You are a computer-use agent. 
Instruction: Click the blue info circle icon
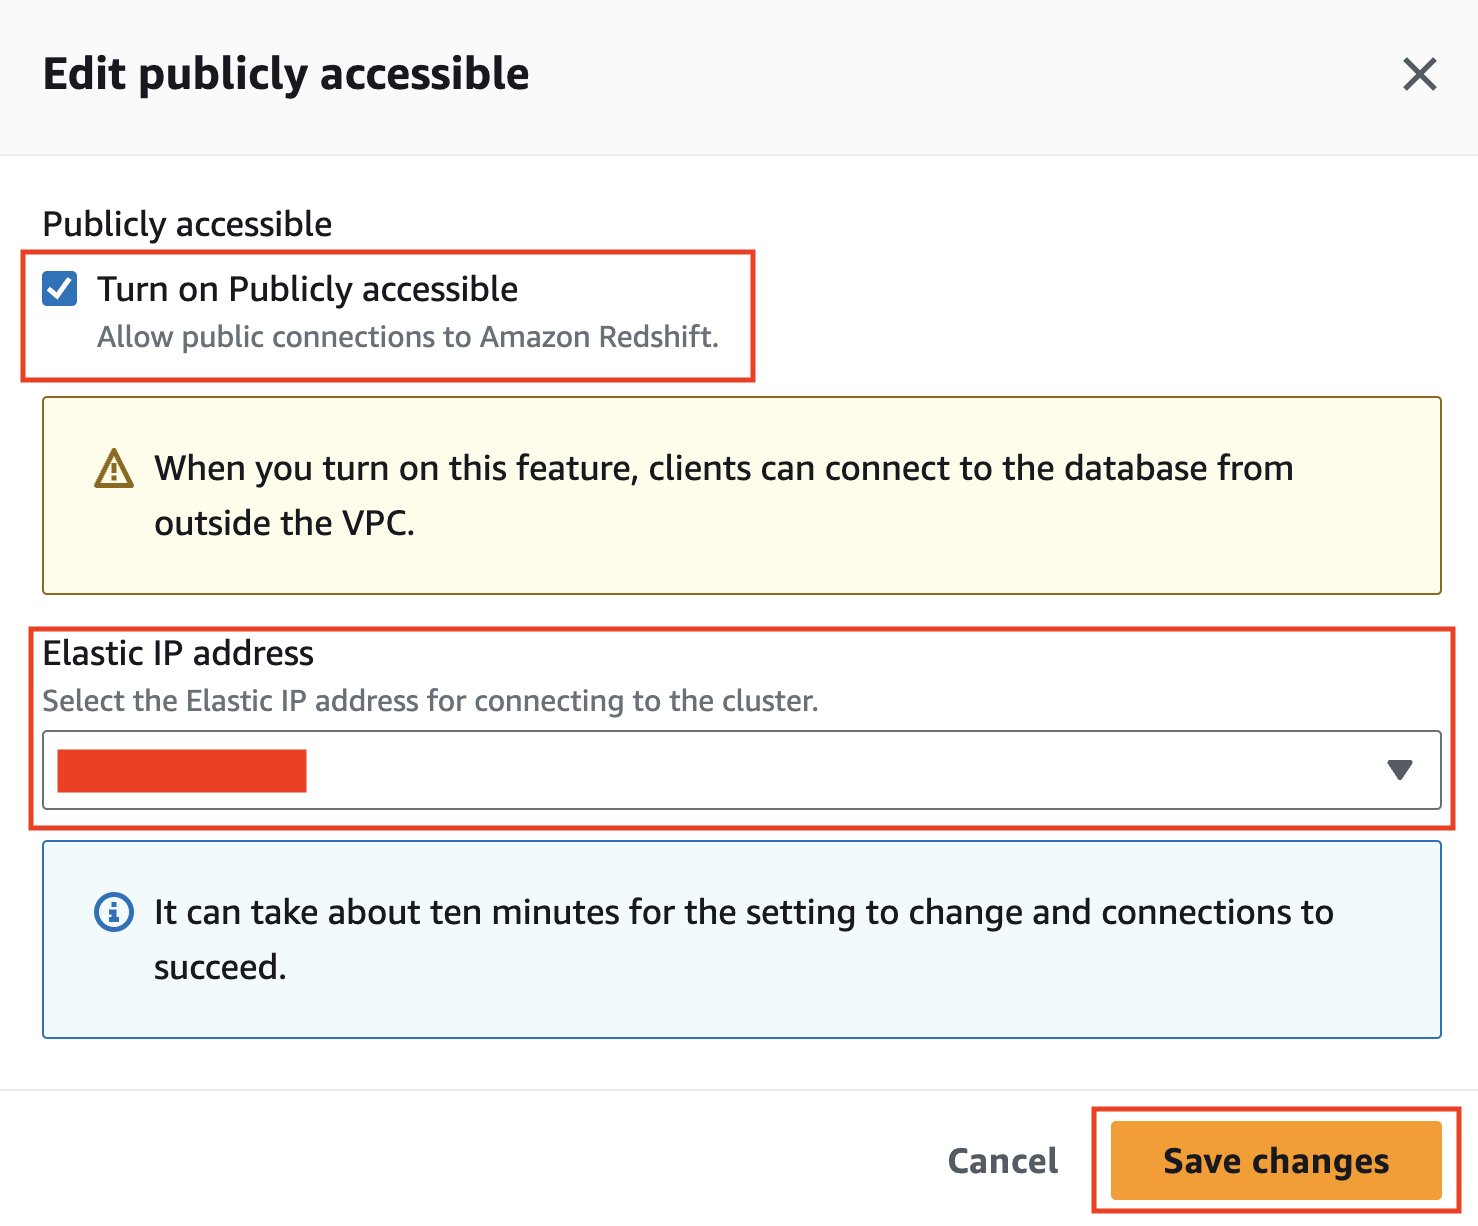[x=113, y=912]
